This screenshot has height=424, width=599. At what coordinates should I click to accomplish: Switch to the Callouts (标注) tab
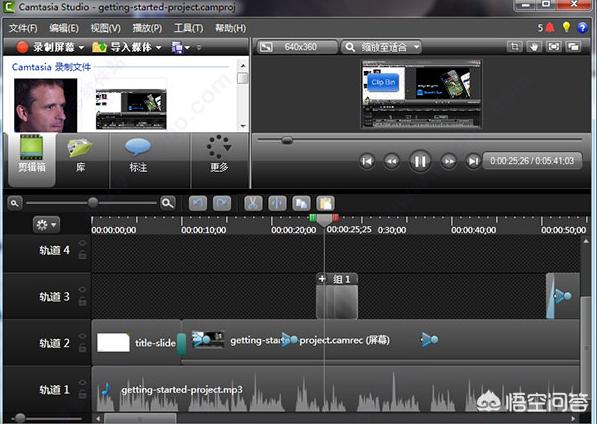pyautogui.click(x=138, y=160)
